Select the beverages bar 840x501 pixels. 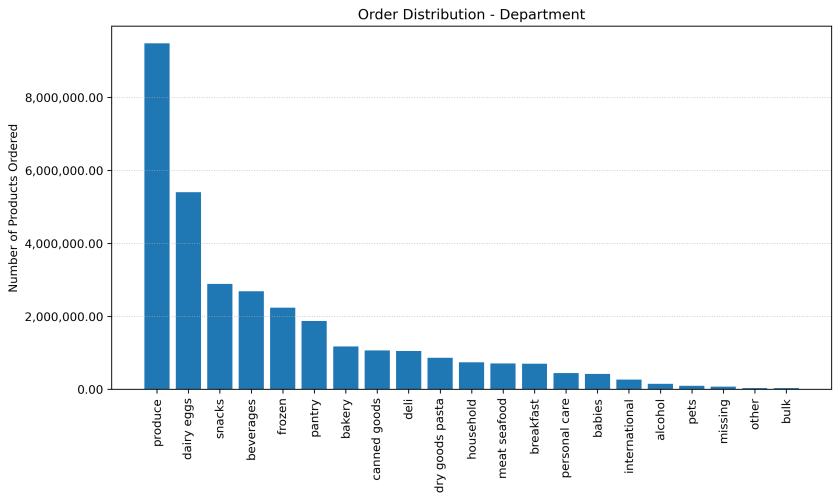pyautogui.click(x=251, y=340)
